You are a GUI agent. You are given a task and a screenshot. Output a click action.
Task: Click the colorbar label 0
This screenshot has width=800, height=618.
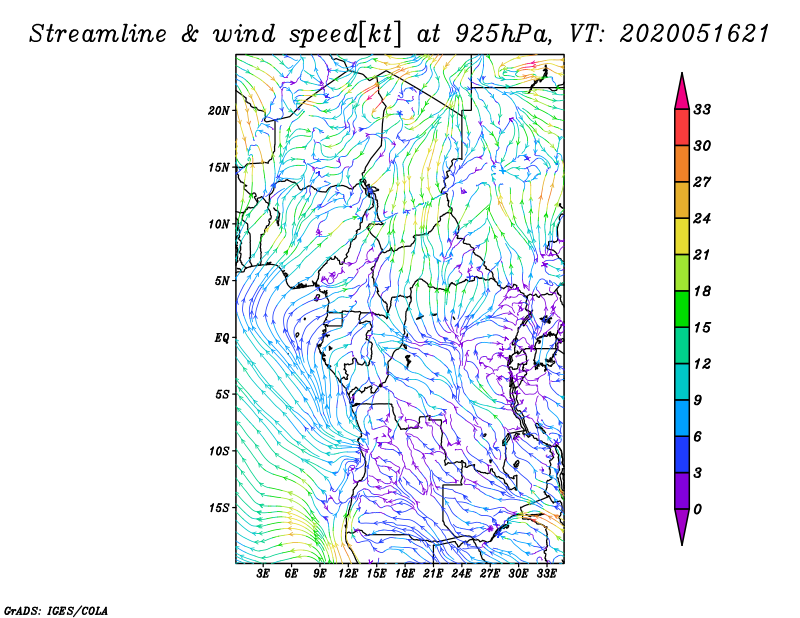pos(697,509)
